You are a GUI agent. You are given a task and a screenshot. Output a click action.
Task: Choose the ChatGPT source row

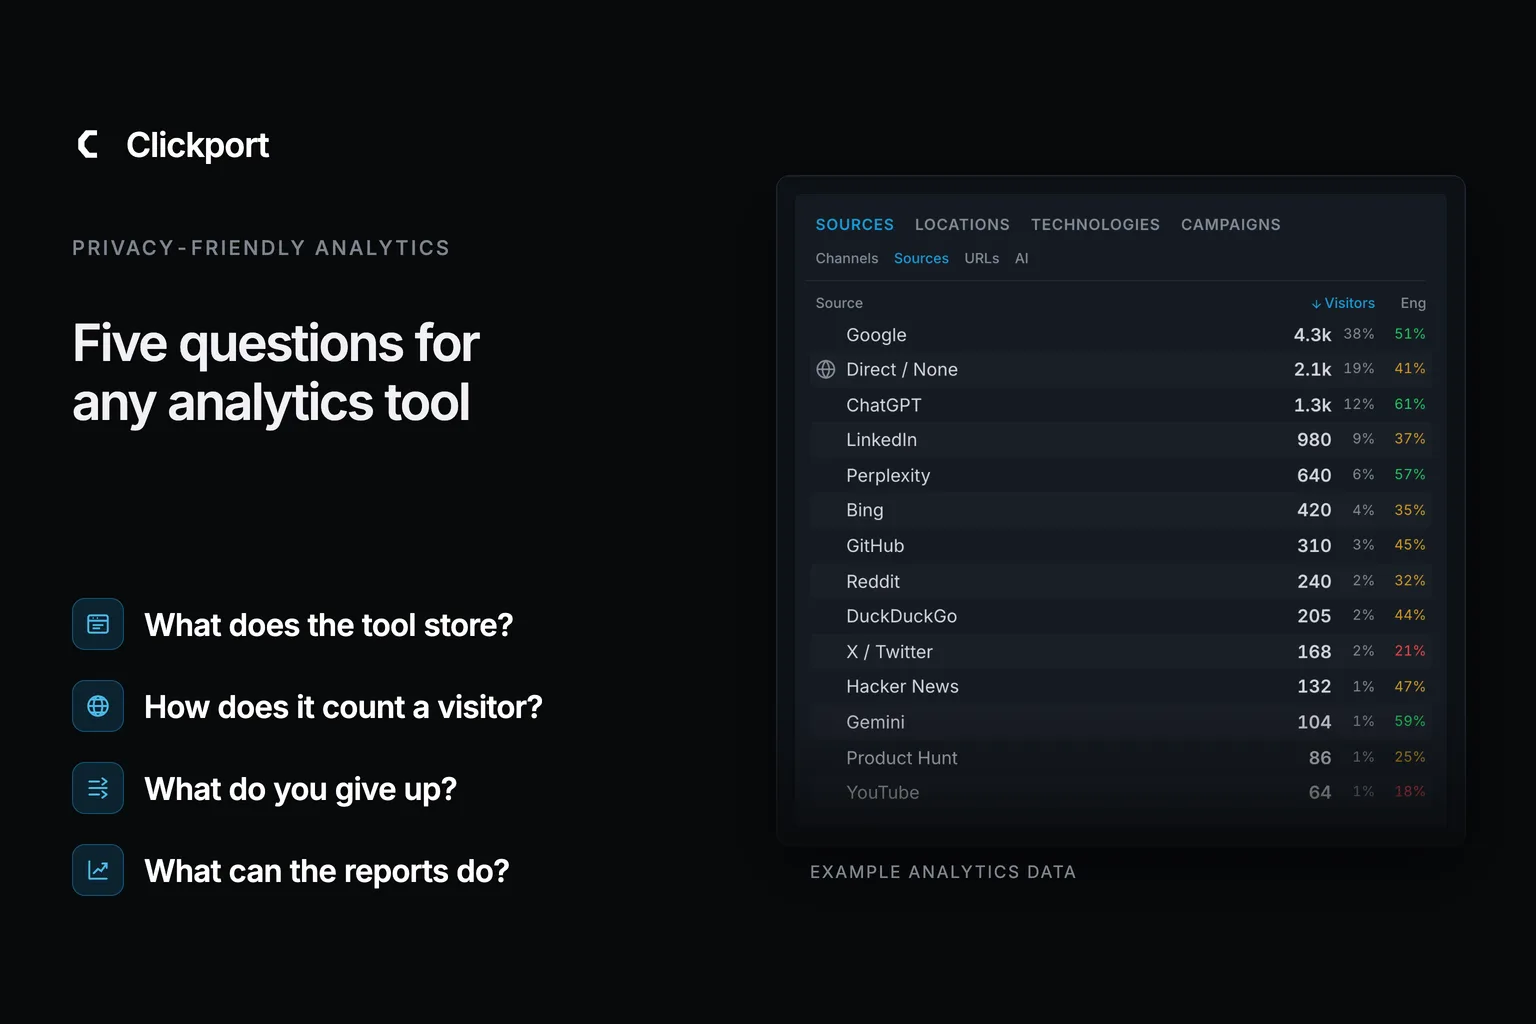click(x=1121, y=405)
